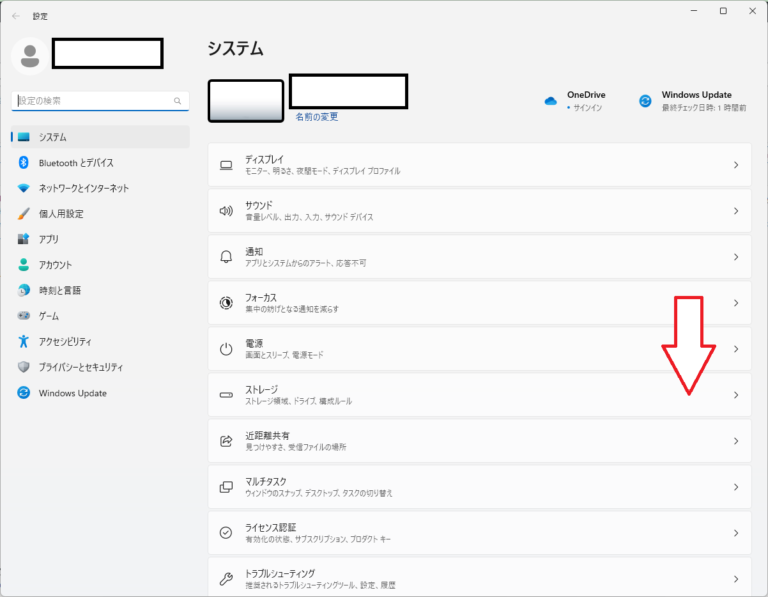
Task: Open 時刻と言語 in the sidebar
Action: coord(60,290)
